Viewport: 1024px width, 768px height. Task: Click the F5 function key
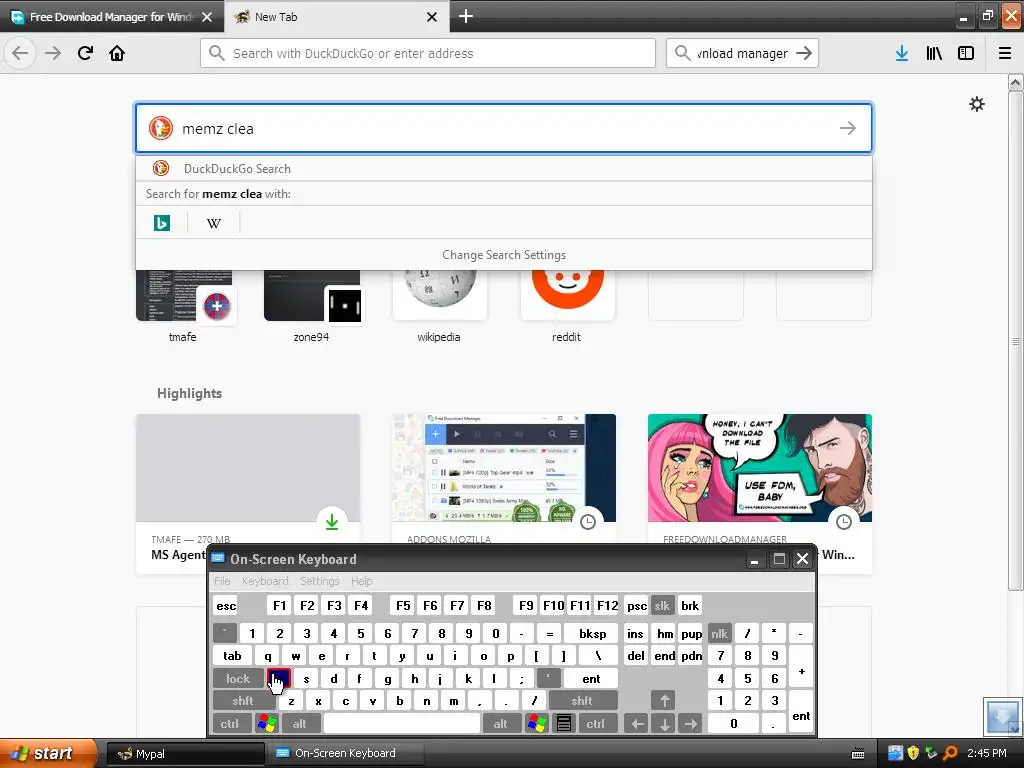(403, 605)
